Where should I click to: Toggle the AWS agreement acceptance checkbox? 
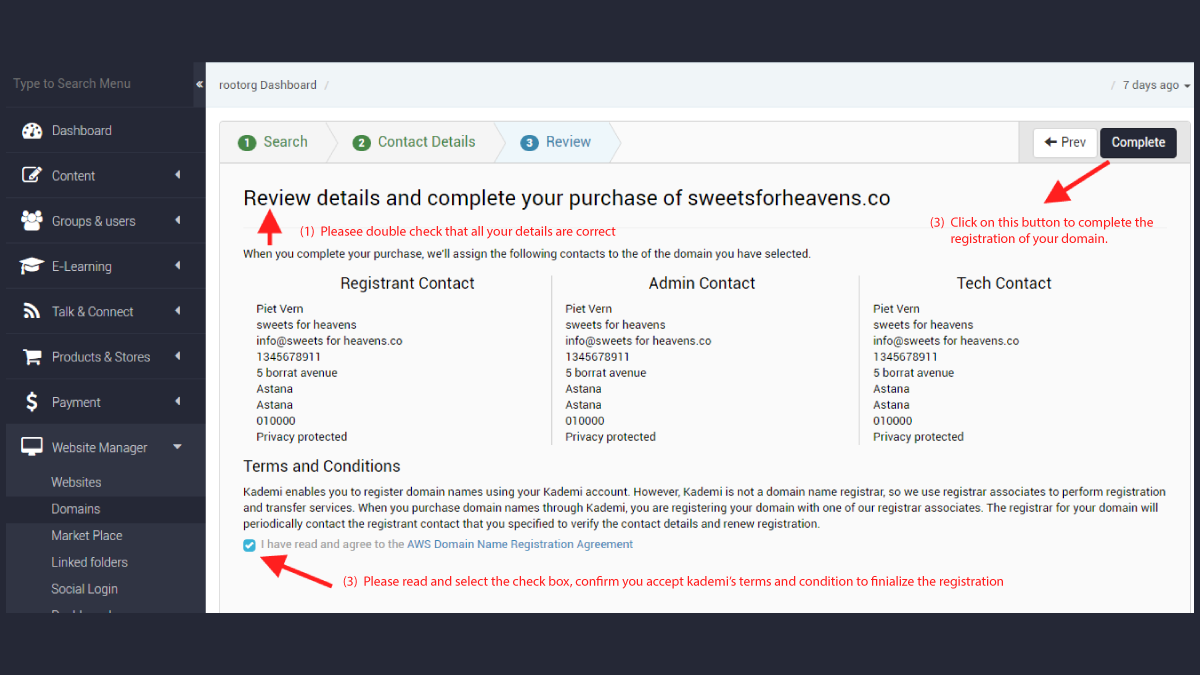click(249, 545)
